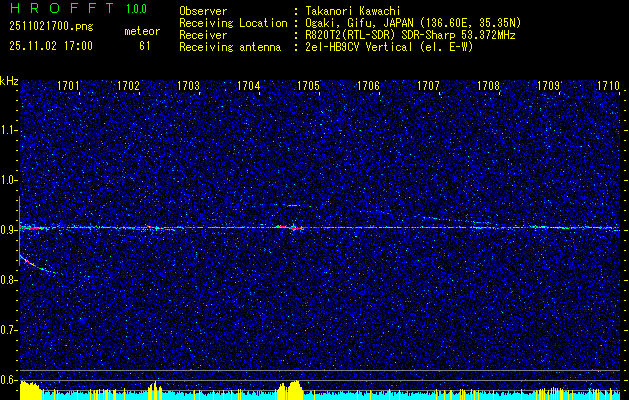Select the 0.9 frequency axis label
Viewport: 629px width, 400px height.
(8, 230)
